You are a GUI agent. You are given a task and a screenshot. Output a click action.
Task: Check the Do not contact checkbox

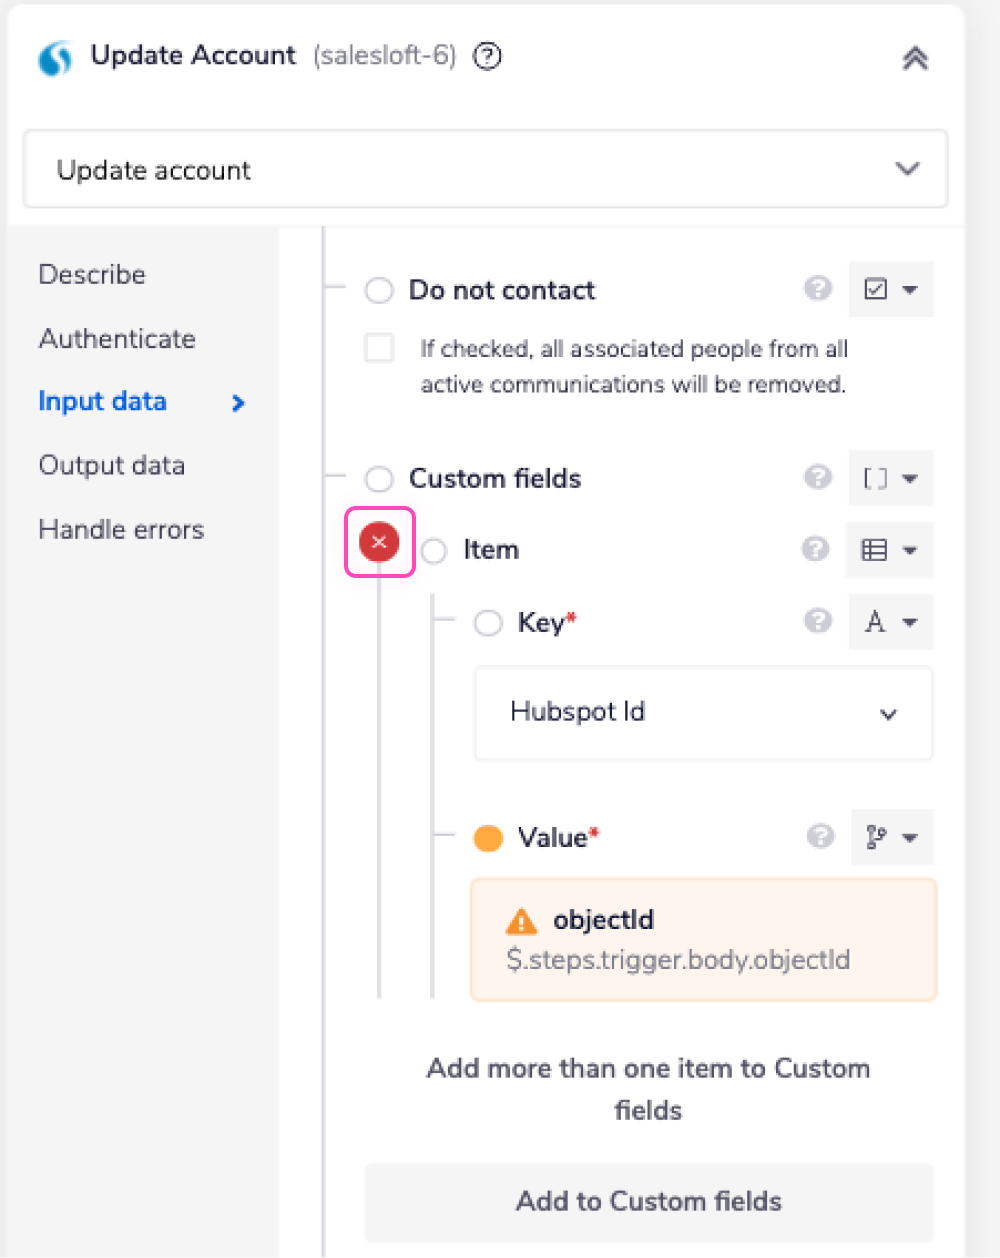tap(380, 348)
